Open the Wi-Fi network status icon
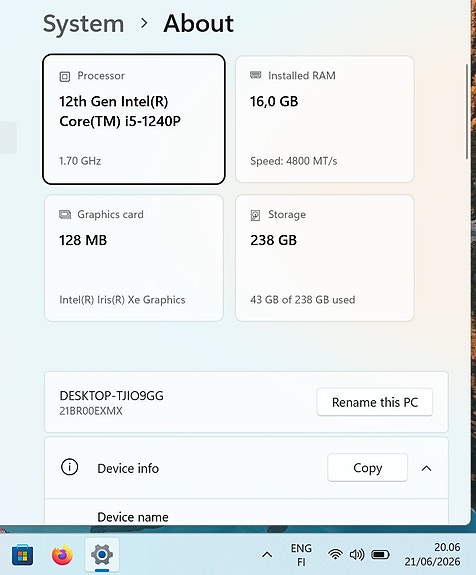The image size is (476, 575). (335, 554)
